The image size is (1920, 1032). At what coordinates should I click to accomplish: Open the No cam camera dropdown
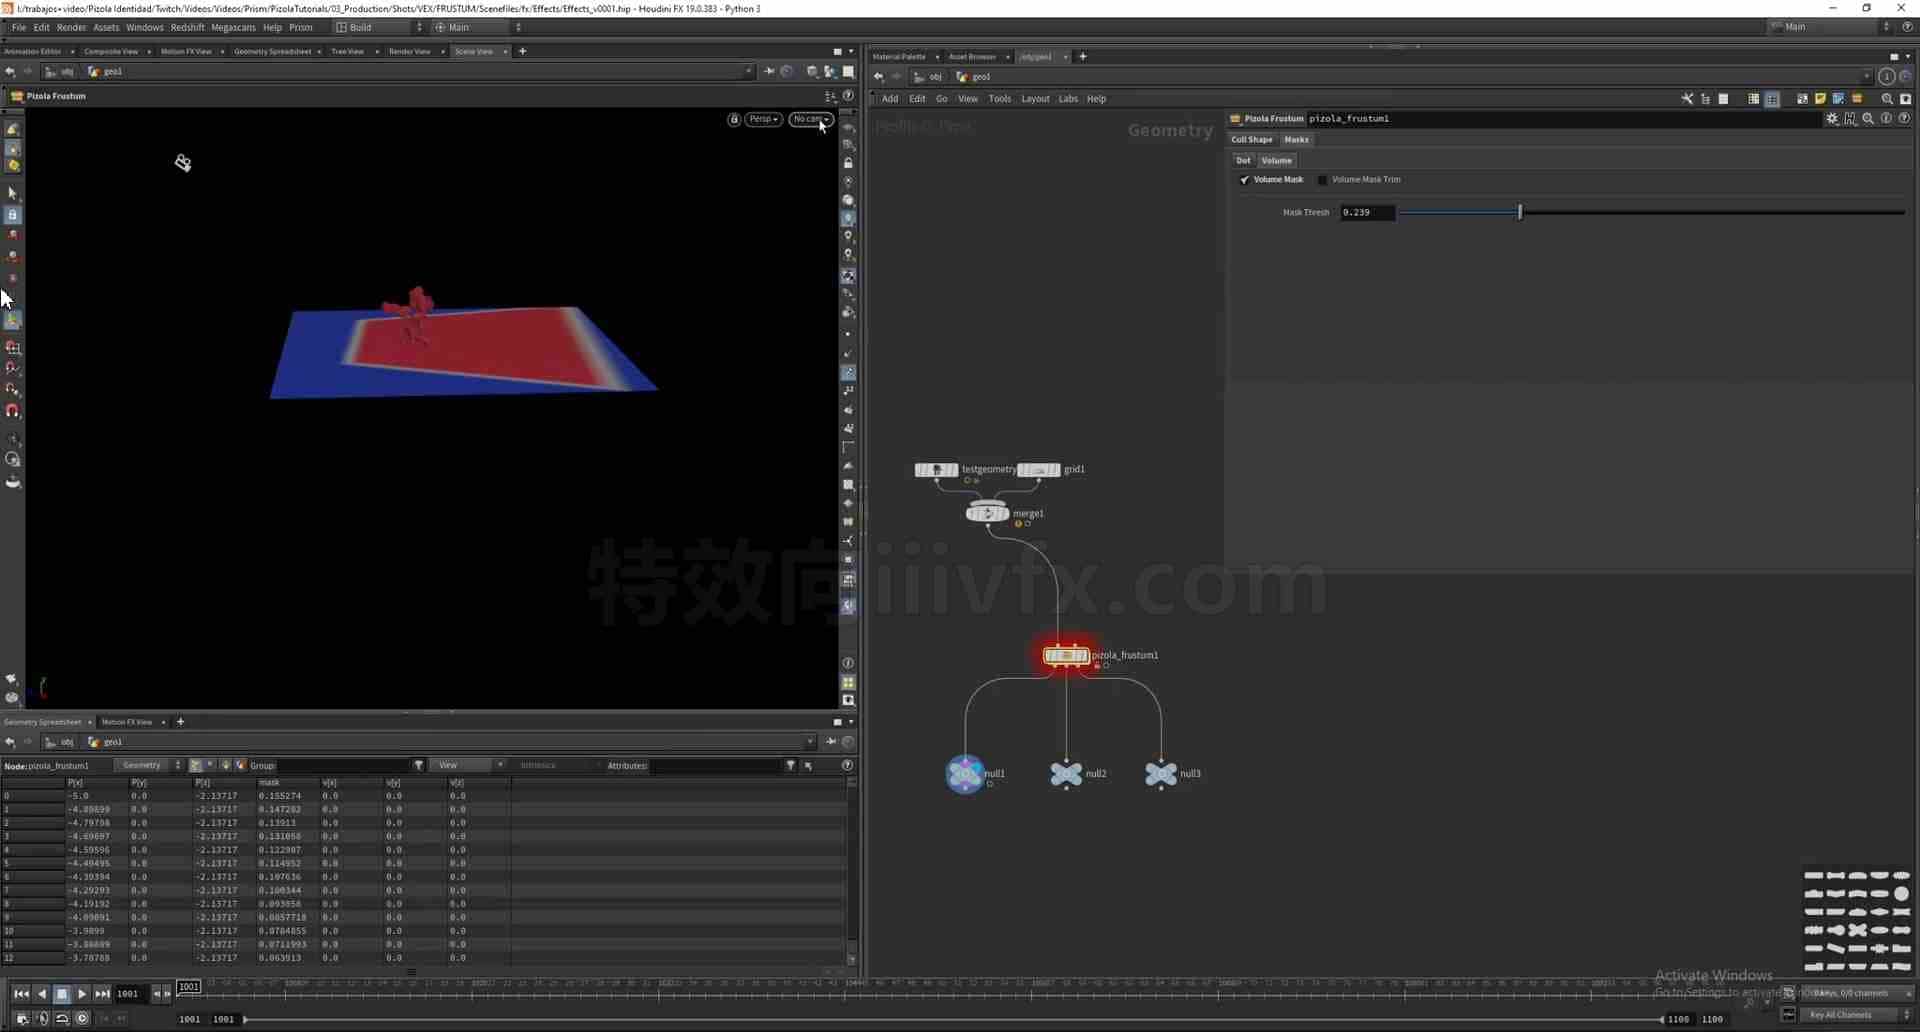tap(810, 119)
